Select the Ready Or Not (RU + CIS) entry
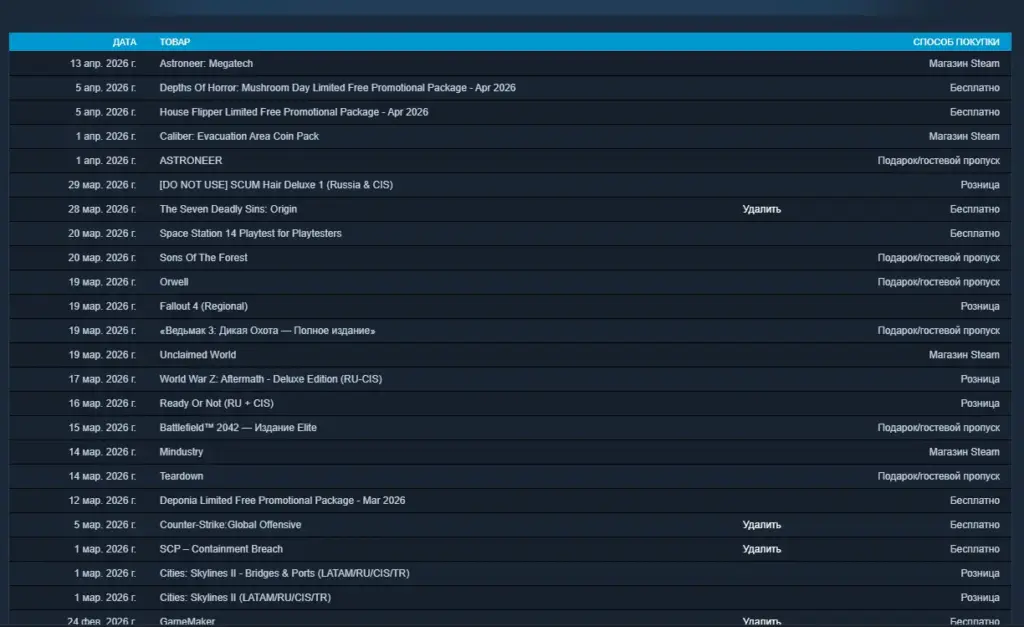Screen dimensions: 1024x627 point(216,403)
